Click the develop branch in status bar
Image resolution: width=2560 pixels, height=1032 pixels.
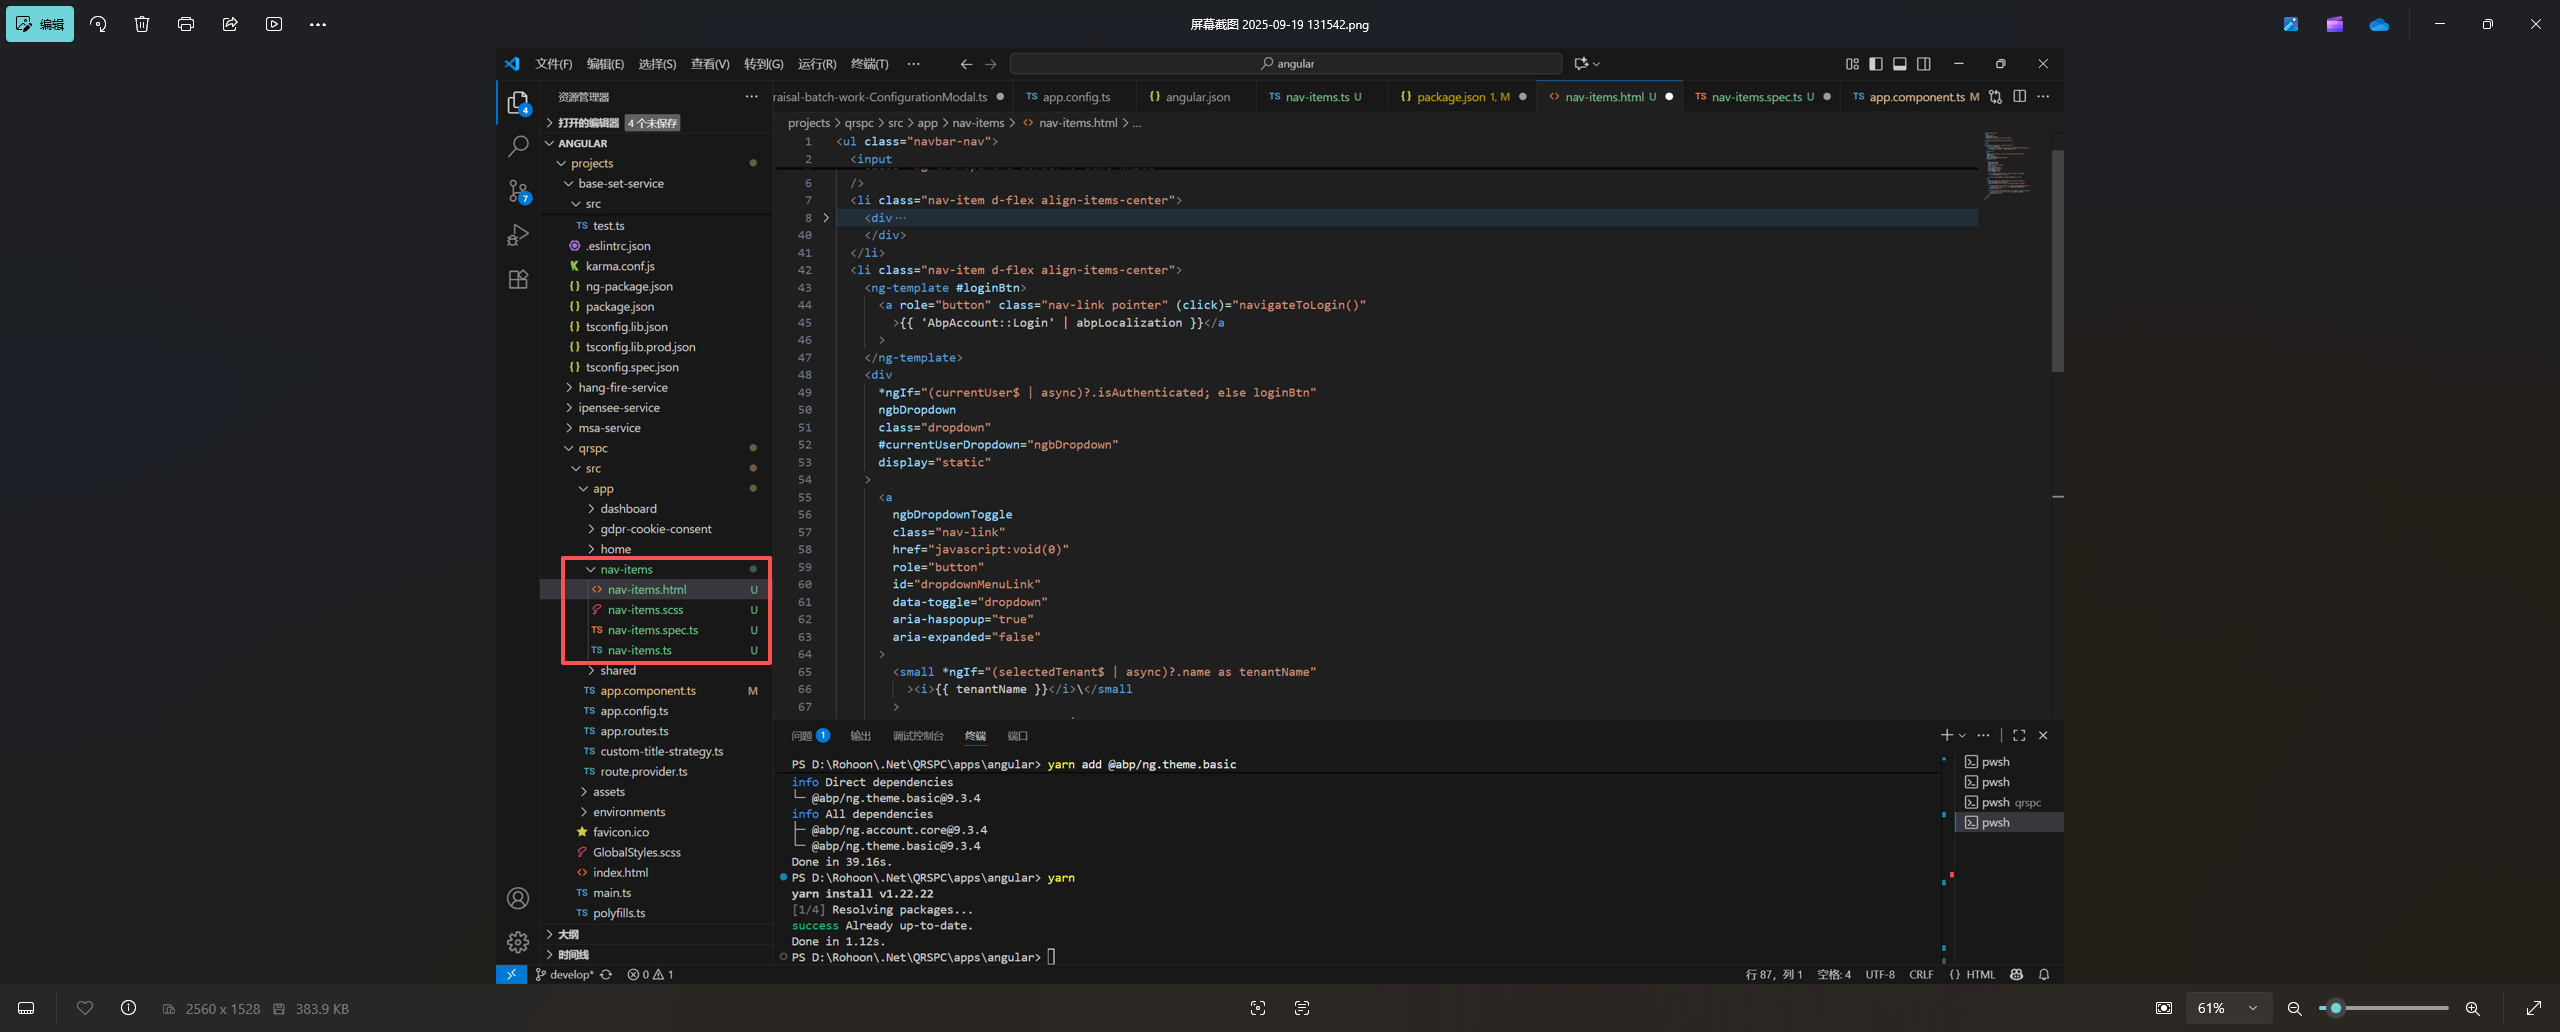[570, 974]
